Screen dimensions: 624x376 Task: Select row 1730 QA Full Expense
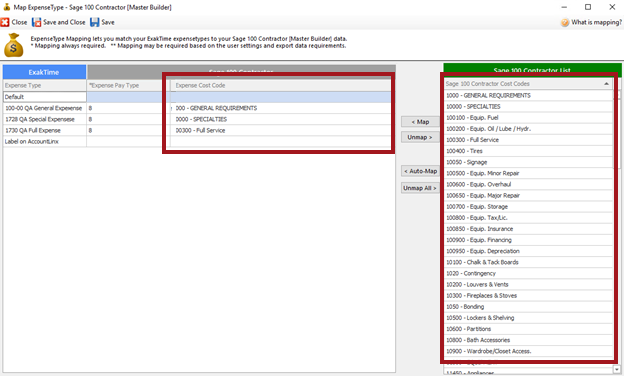click(45, 131)
